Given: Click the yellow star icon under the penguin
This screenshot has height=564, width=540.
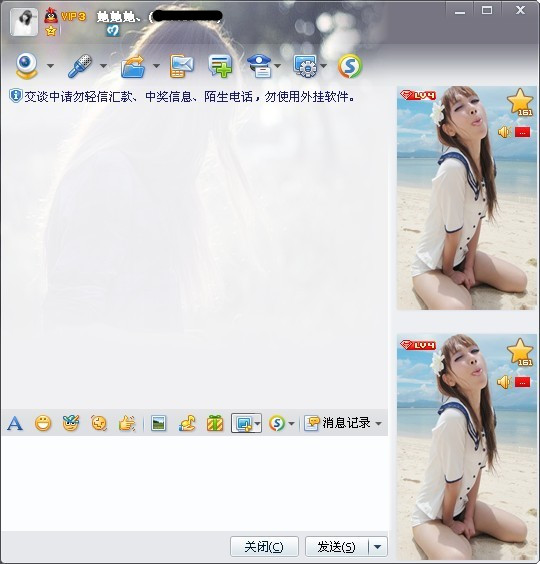Looking at the screenshot, I should pyautogui.click(x=51, y=31).
